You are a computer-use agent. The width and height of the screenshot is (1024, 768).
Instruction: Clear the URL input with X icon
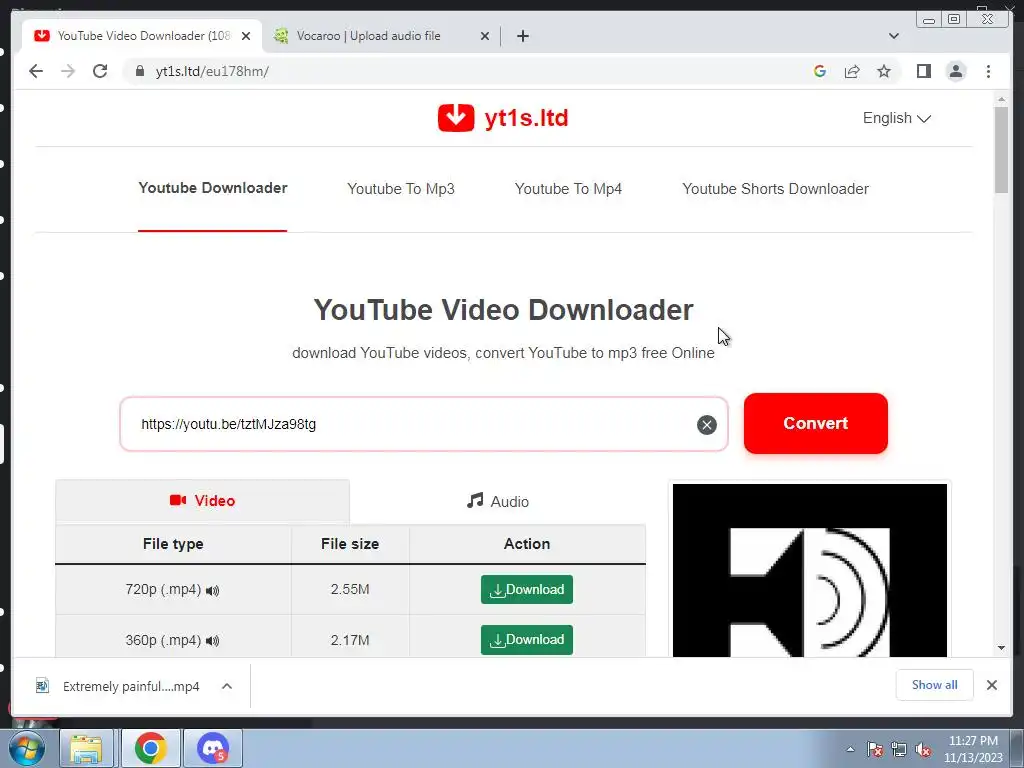click(x=707, y=425)
